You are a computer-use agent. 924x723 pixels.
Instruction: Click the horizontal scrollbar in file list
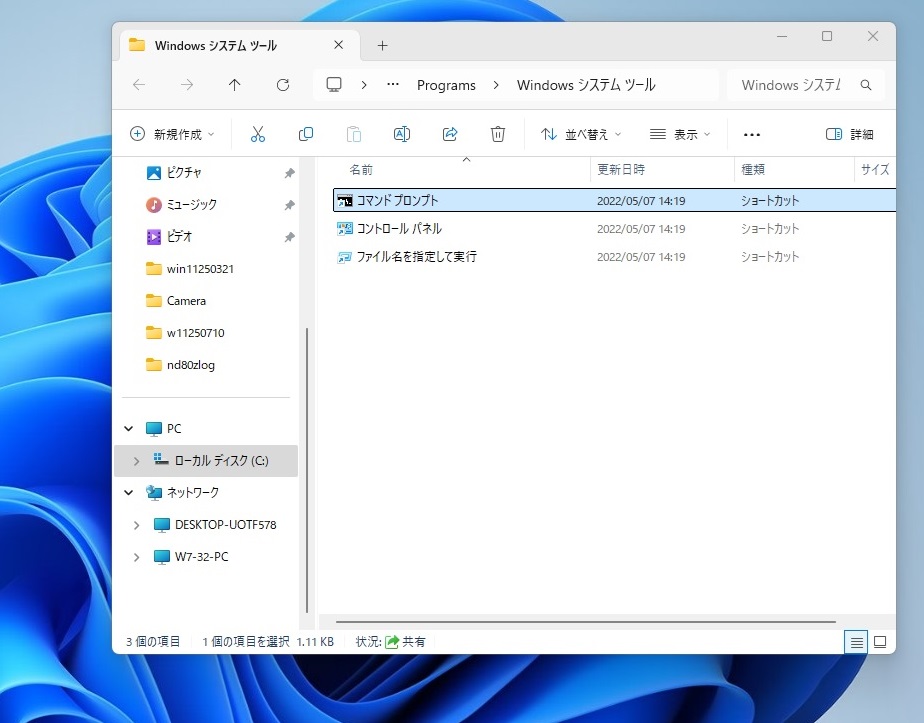(x=586, y=622)
